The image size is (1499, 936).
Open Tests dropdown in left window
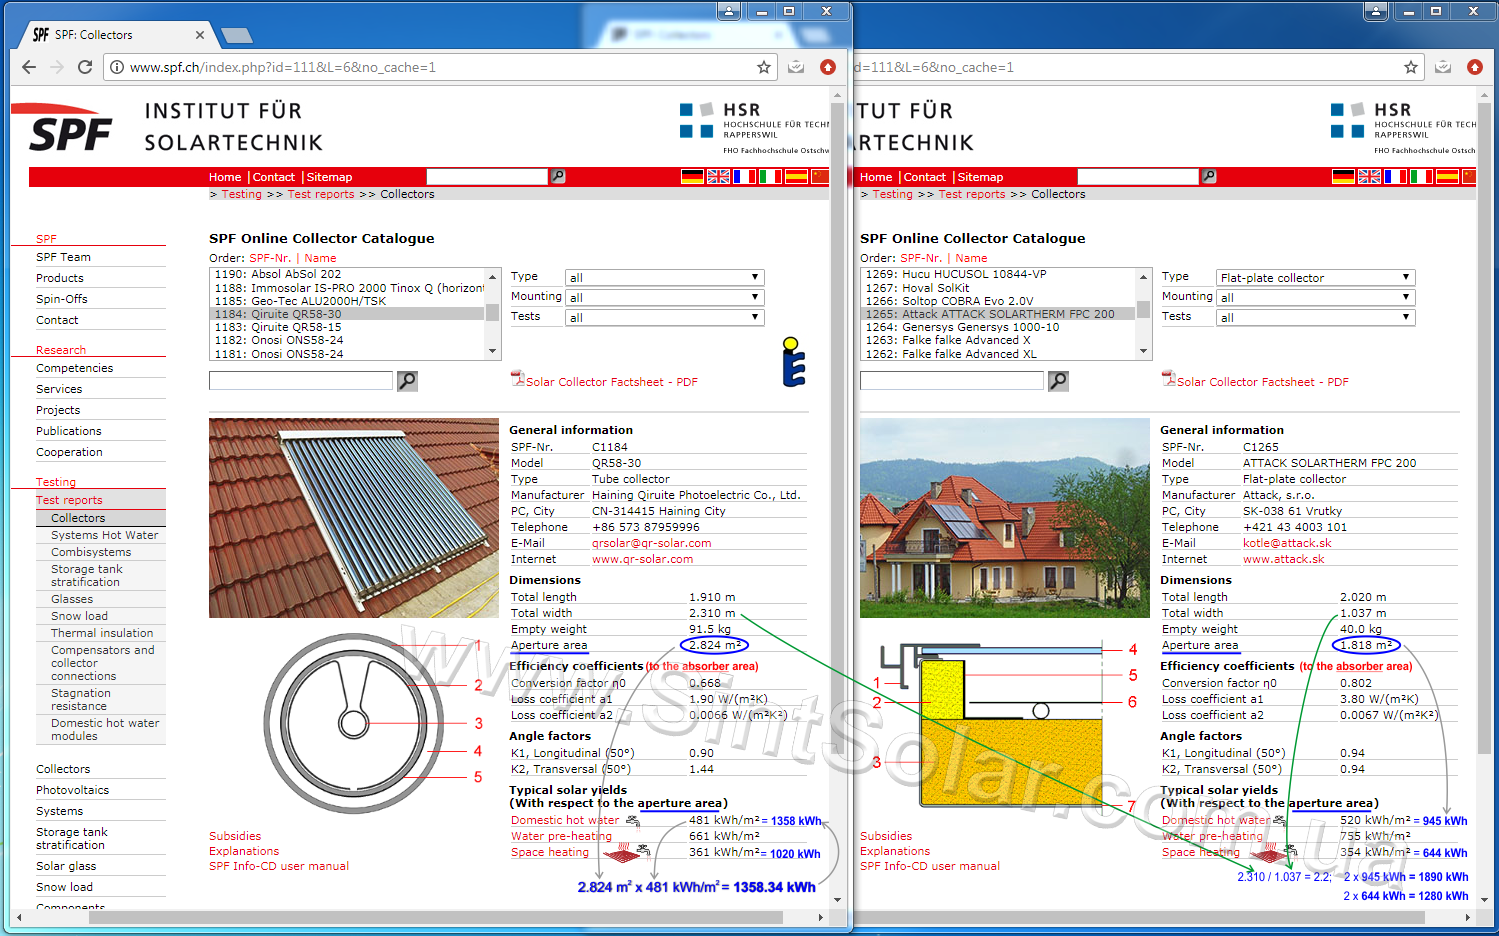tap(664, 317)
